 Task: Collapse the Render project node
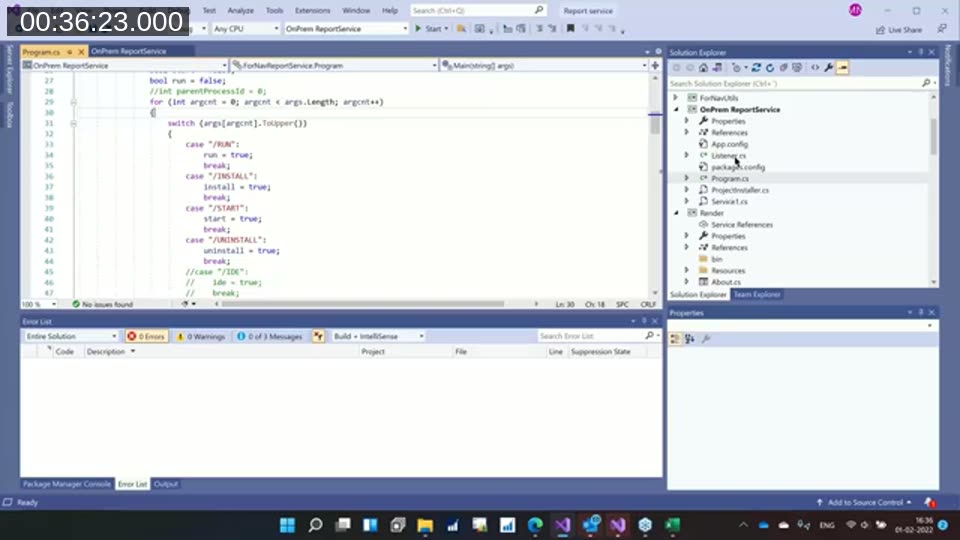[676, 213]
